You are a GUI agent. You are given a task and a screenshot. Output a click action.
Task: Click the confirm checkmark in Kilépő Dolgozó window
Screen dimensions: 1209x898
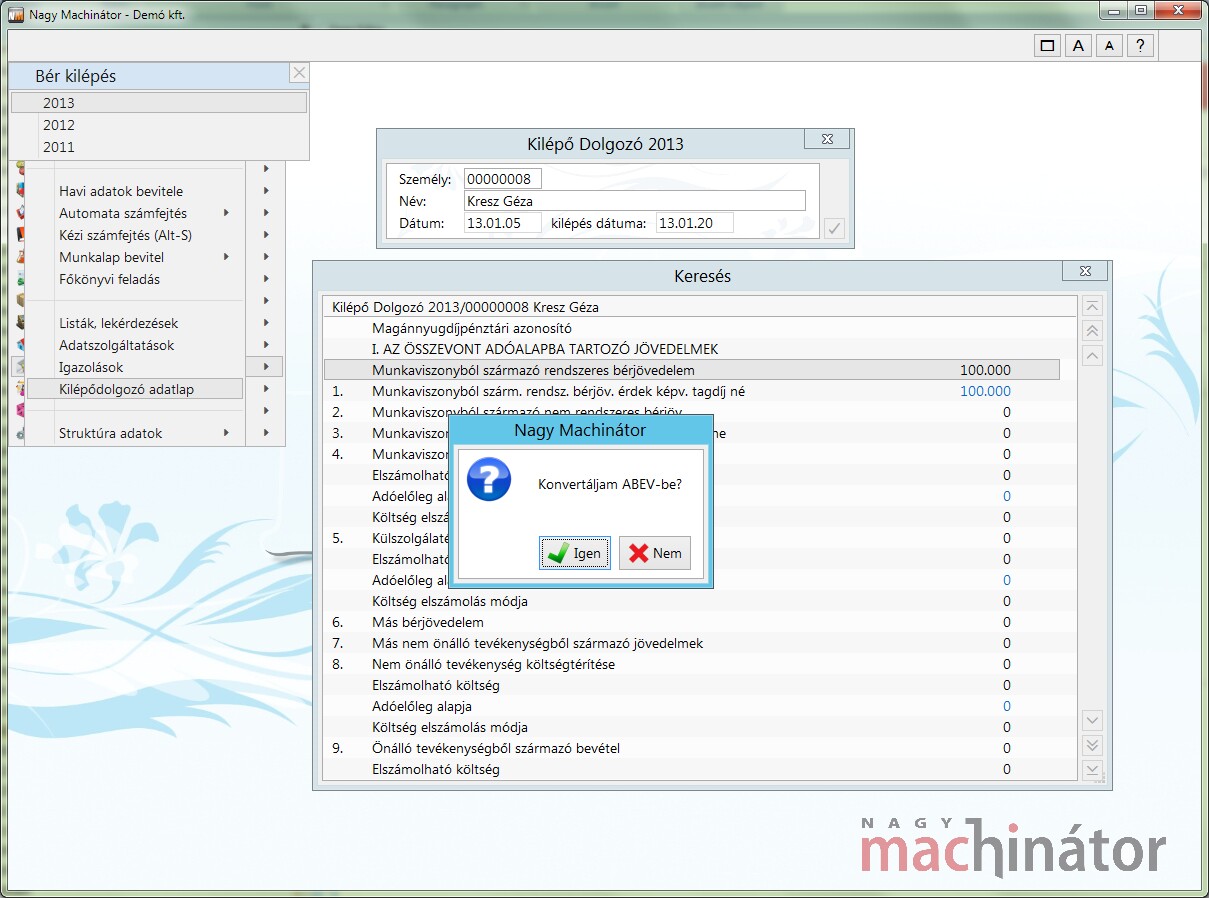834,229
